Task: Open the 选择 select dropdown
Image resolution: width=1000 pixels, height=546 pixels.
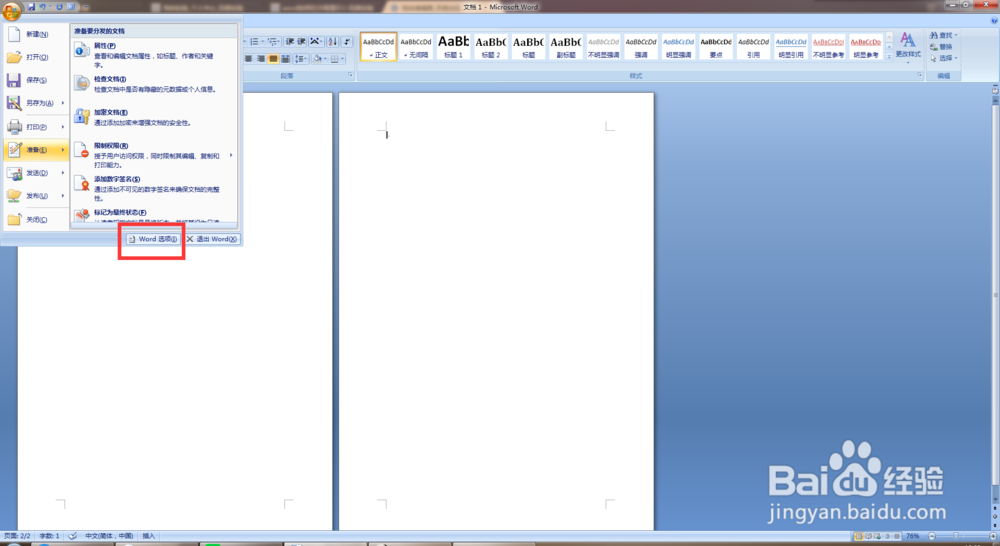Action: click(944, 58)
